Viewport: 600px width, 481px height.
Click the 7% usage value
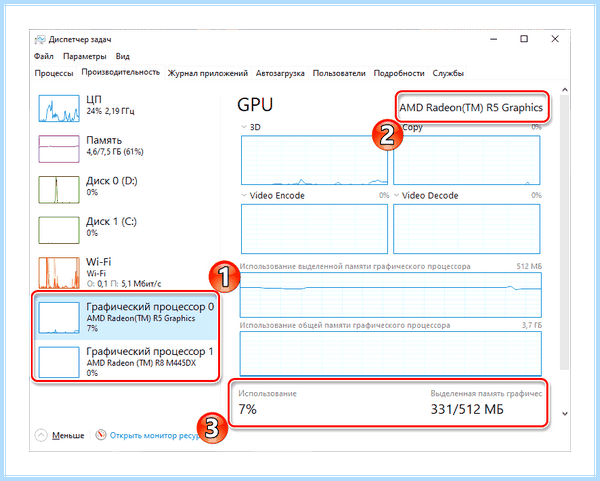[x=248, y=409]
